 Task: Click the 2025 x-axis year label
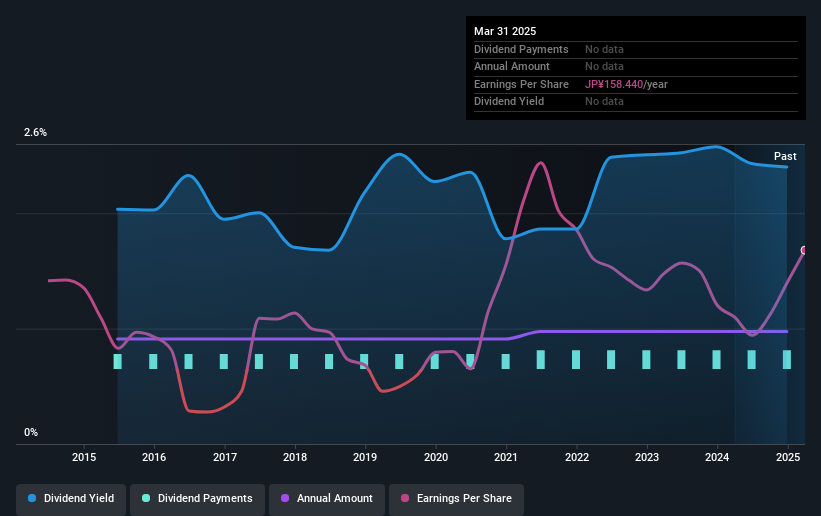(x=788, y=457)
